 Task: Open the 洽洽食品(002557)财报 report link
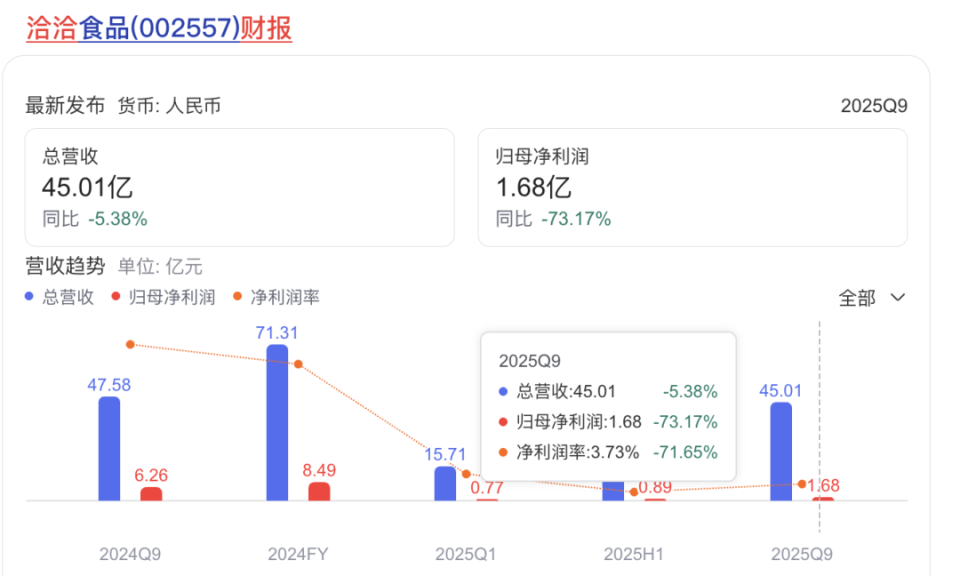click(x=157, y=29)
